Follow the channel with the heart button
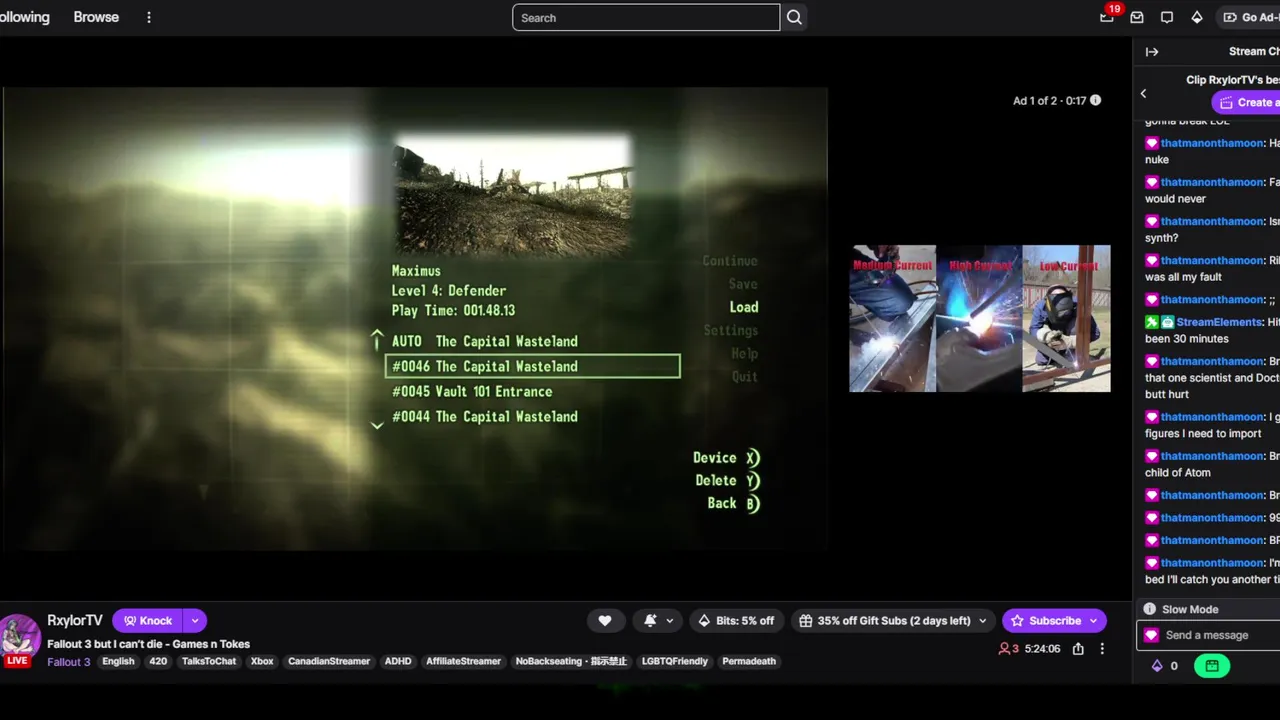 point(605,621)
